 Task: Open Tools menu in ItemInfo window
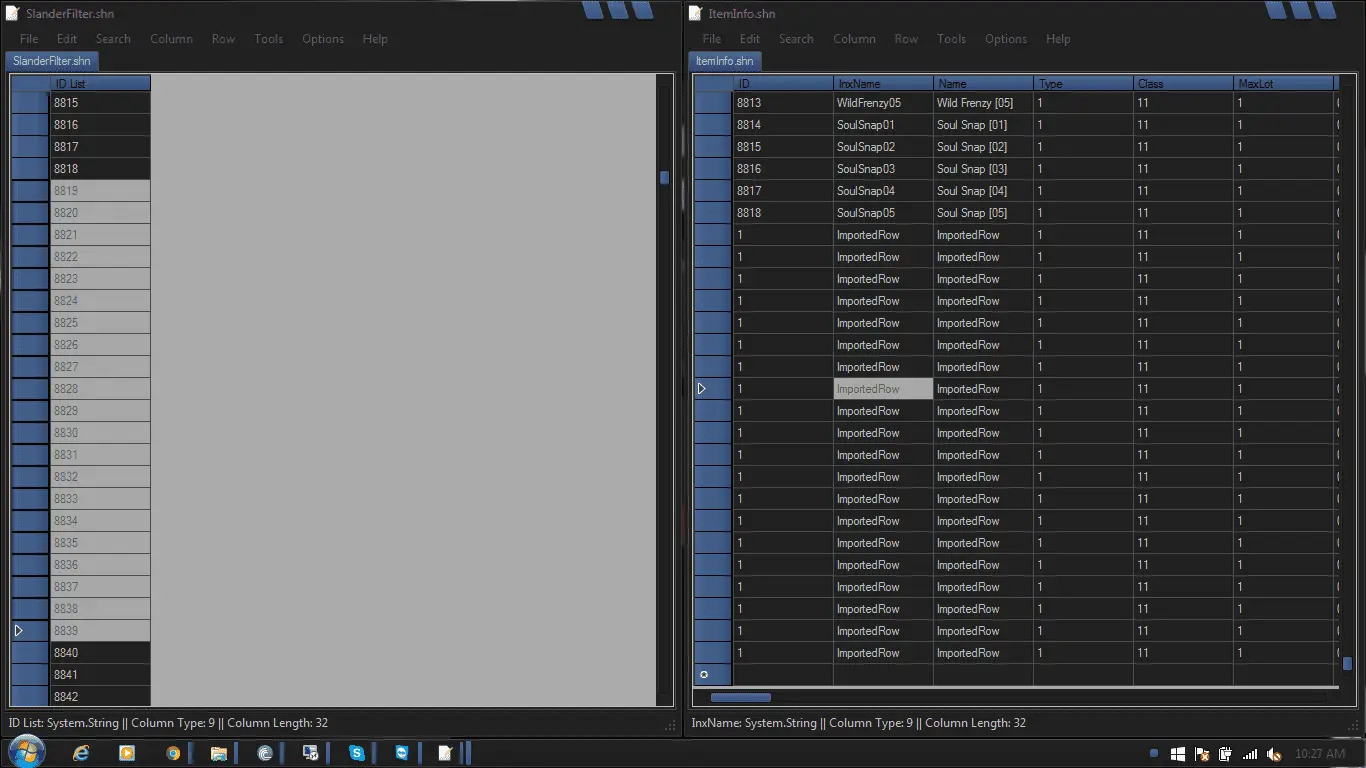point(951,39)
